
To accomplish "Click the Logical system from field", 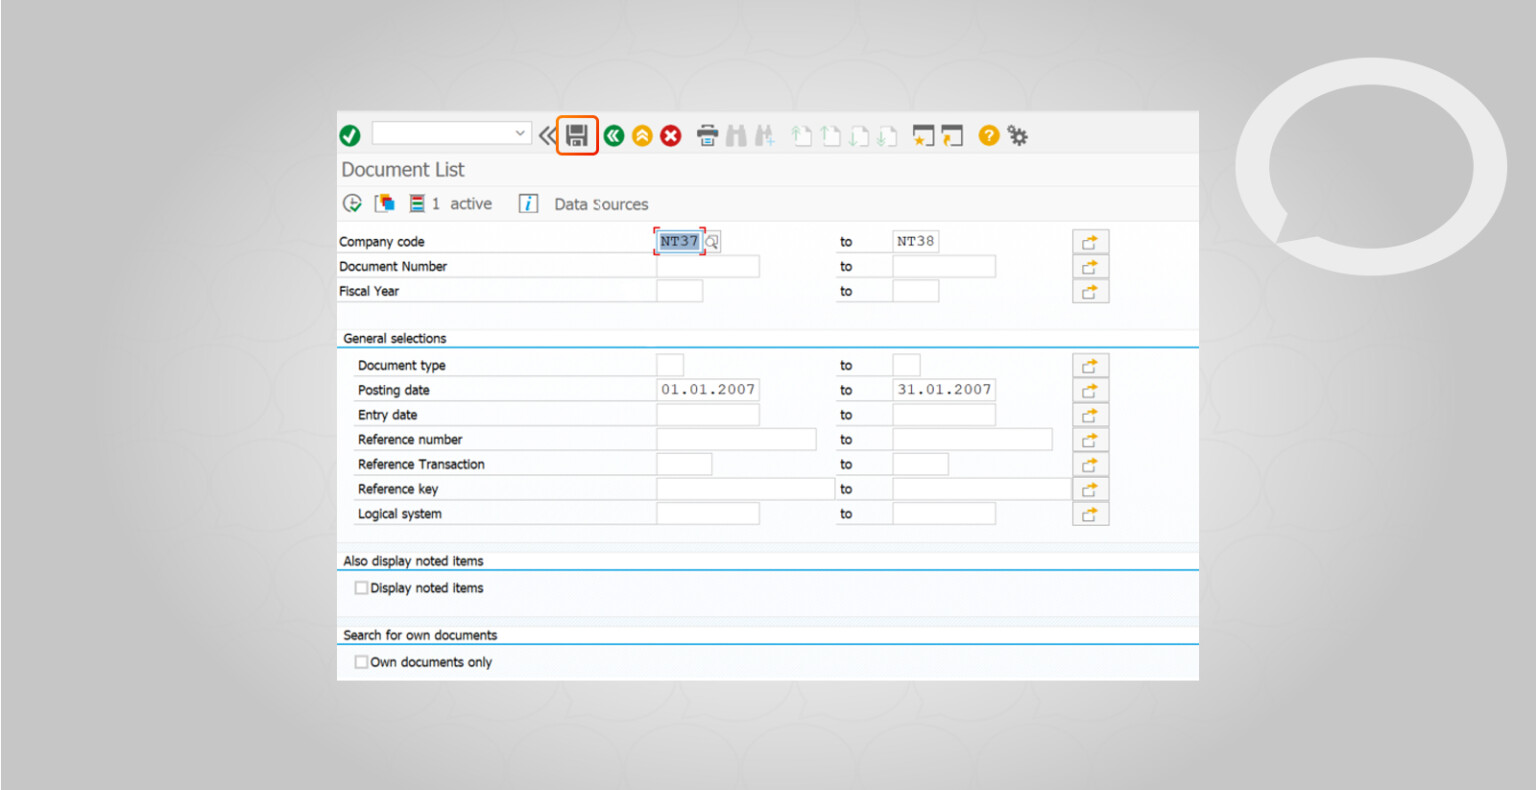I will click(x=708, y=514).
